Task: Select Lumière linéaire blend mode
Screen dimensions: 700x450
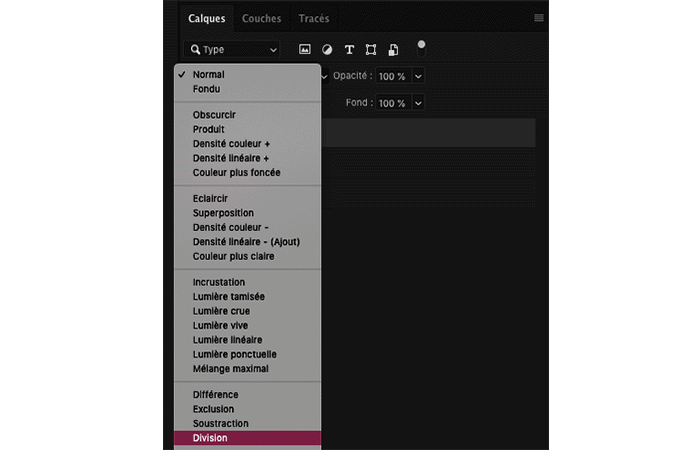Action: (247, 340)
